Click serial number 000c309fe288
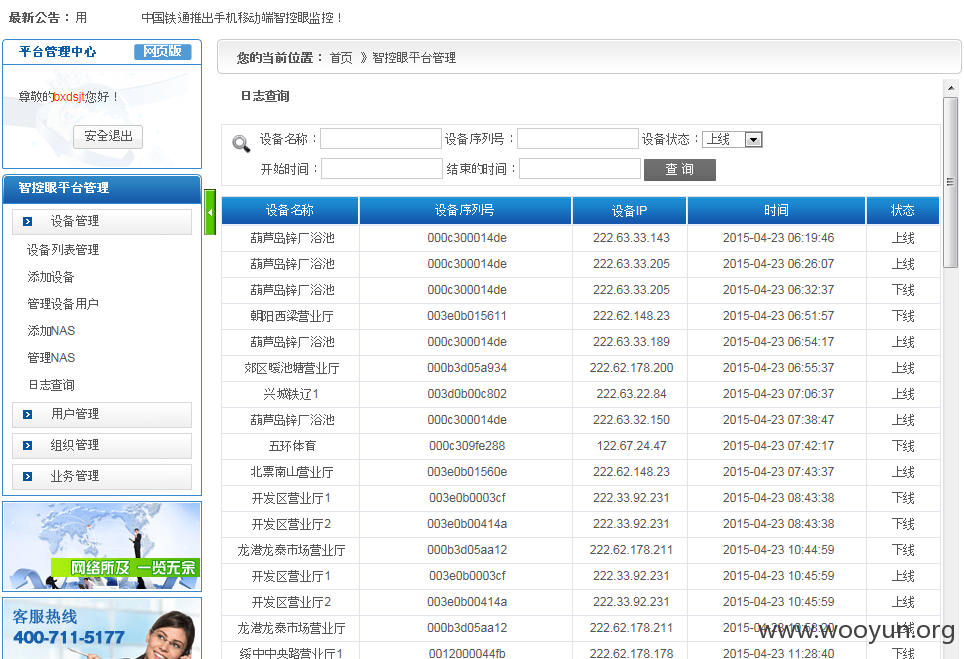The image size is (964, 659). point(467,446)
